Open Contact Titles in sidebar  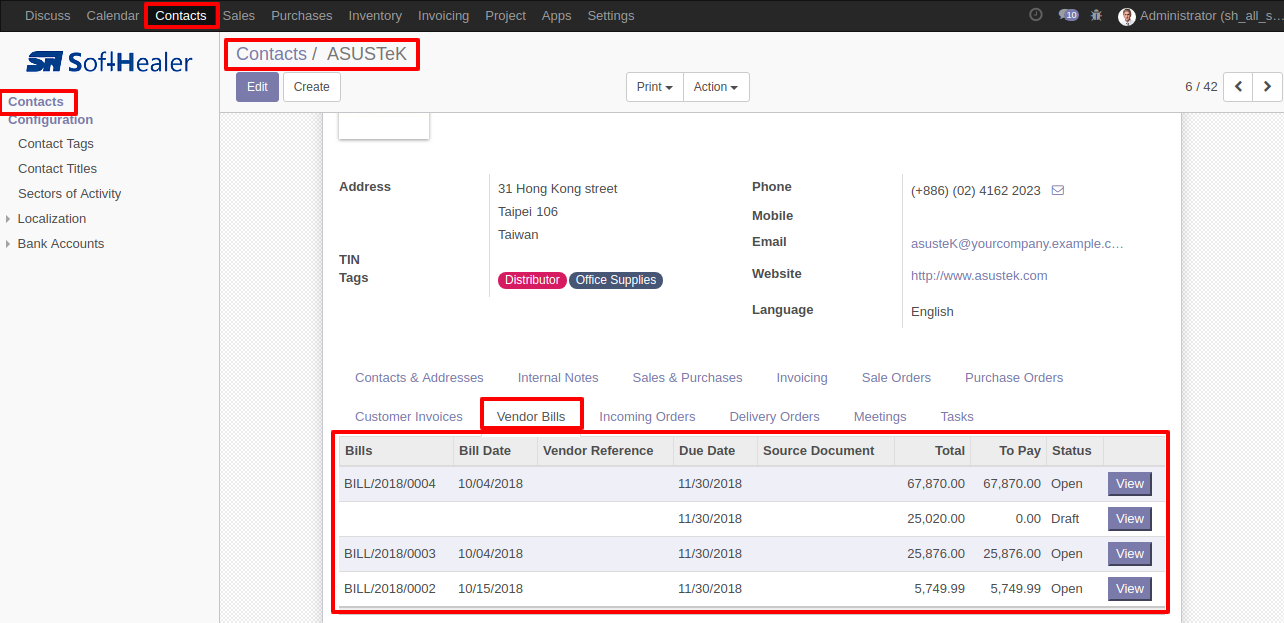click(58, 169)
